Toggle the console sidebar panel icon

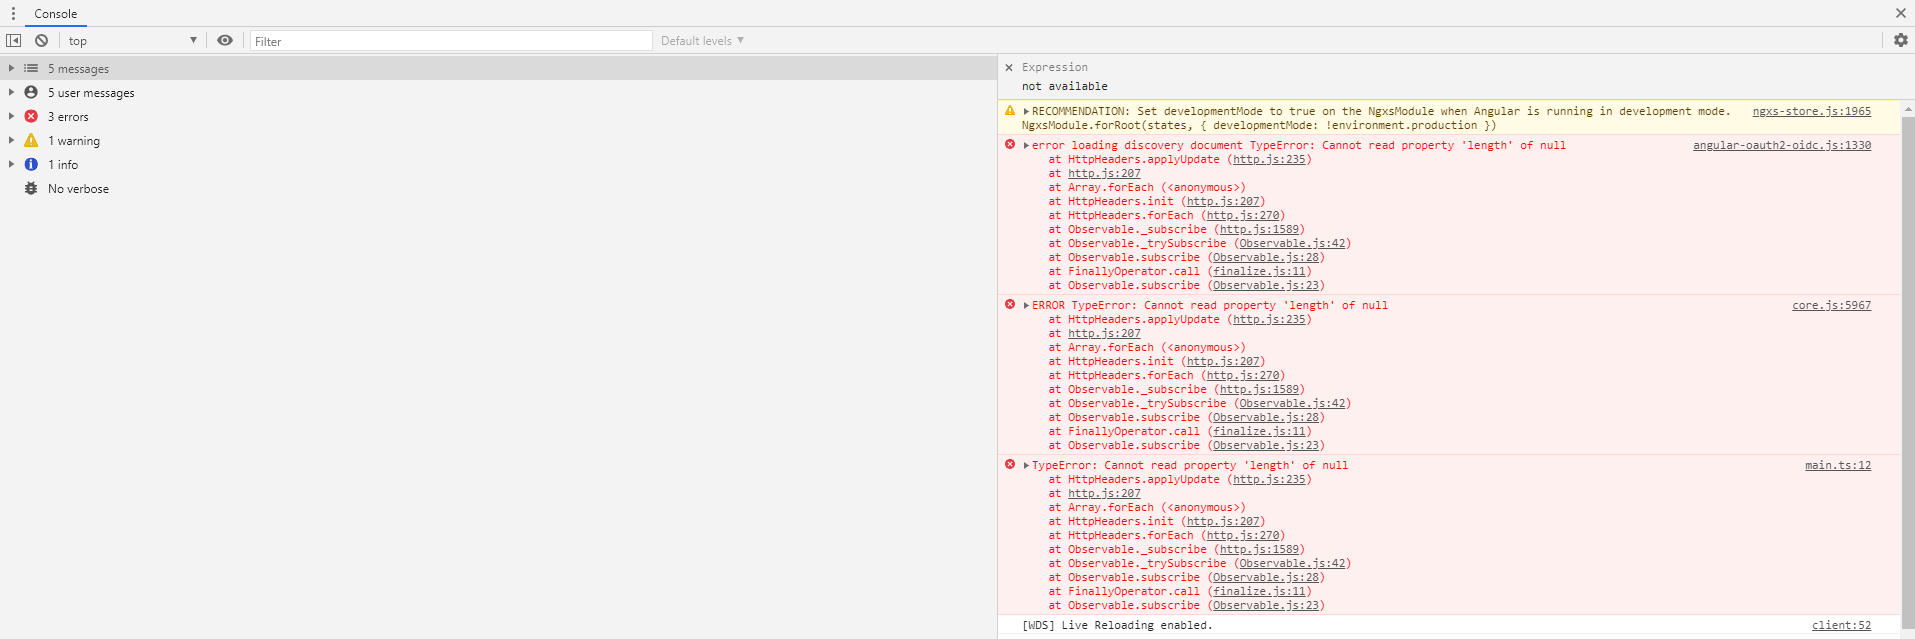(x=14, y=41)
